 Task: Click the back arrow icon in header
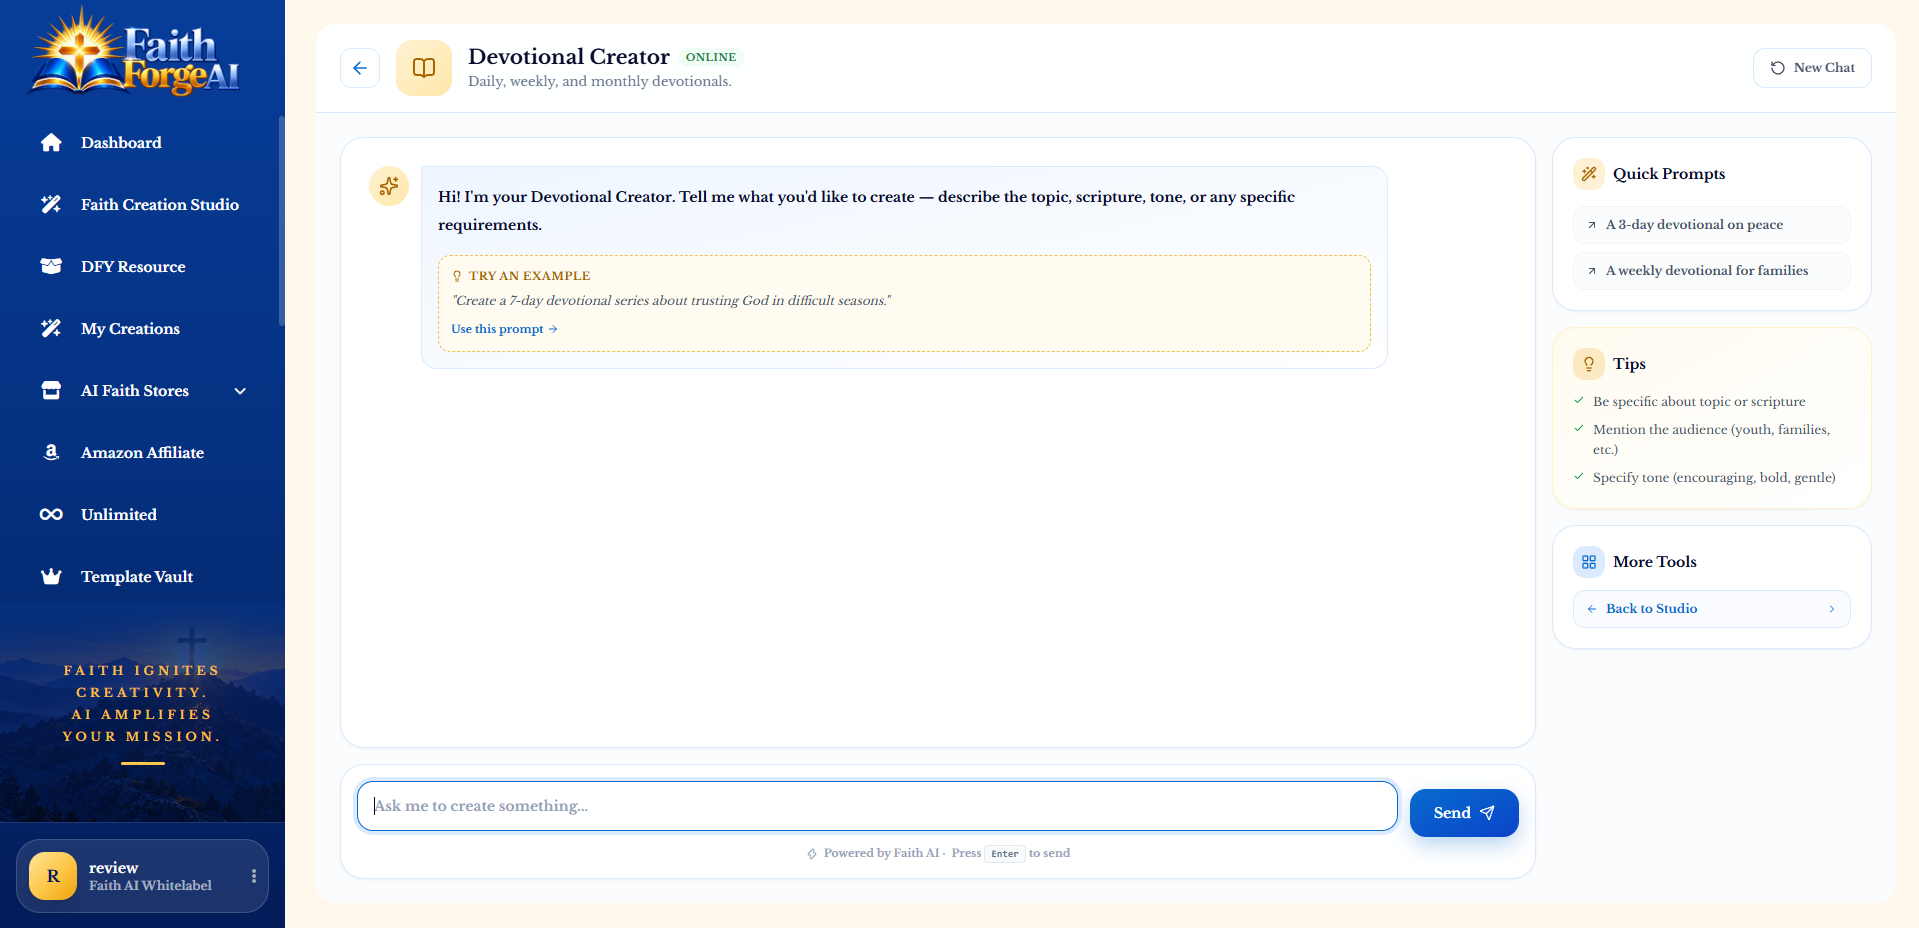360,68
